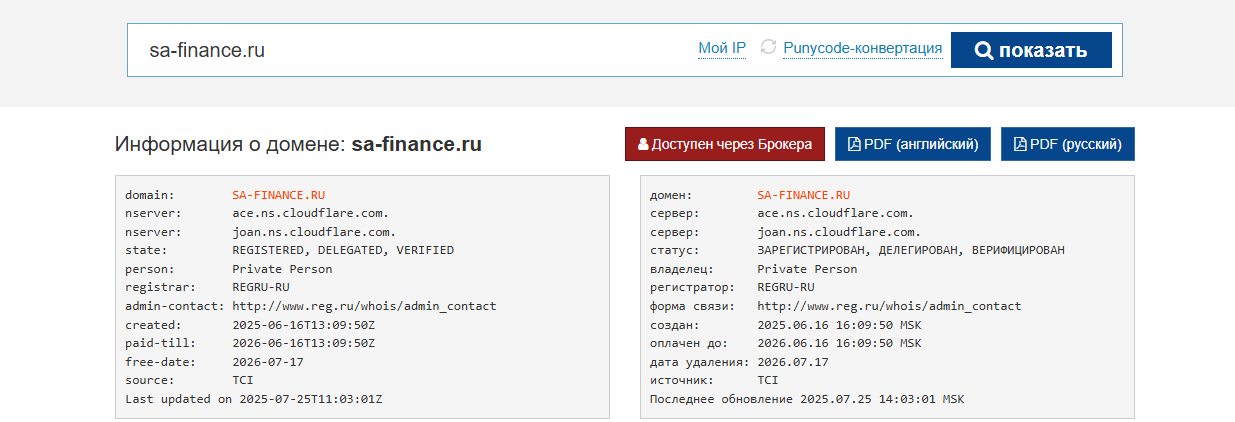Select the REGISTERED, DELEGATED, VERIFIED state value

click(343, 250)
